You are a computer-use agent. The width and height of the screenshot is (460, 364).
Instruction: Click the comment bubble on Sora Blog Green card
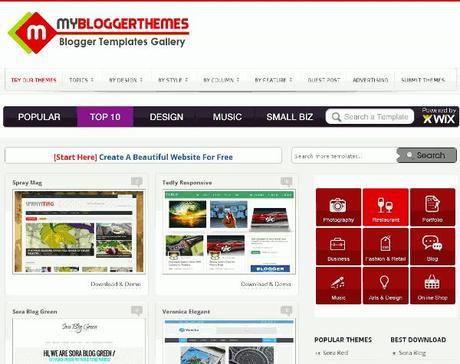click(x=137, y=311)
